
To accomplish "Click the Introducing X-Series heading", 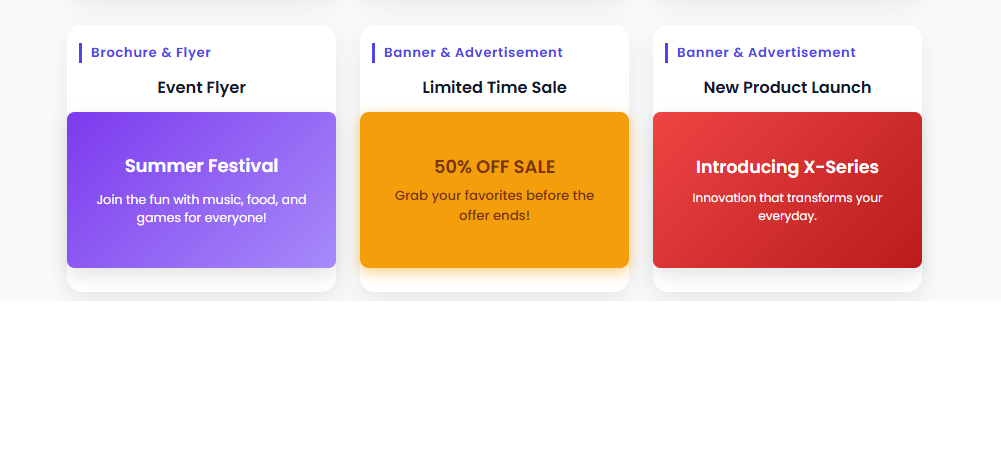I will 787,167.
